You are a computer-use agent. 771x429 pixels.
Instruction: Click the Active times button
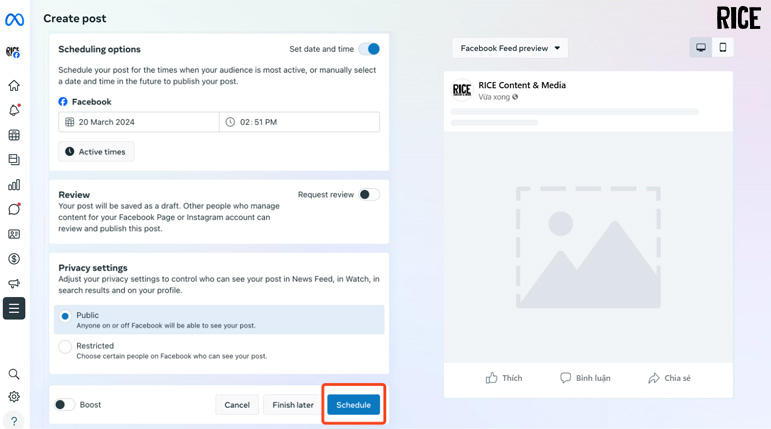coord(96,152)
